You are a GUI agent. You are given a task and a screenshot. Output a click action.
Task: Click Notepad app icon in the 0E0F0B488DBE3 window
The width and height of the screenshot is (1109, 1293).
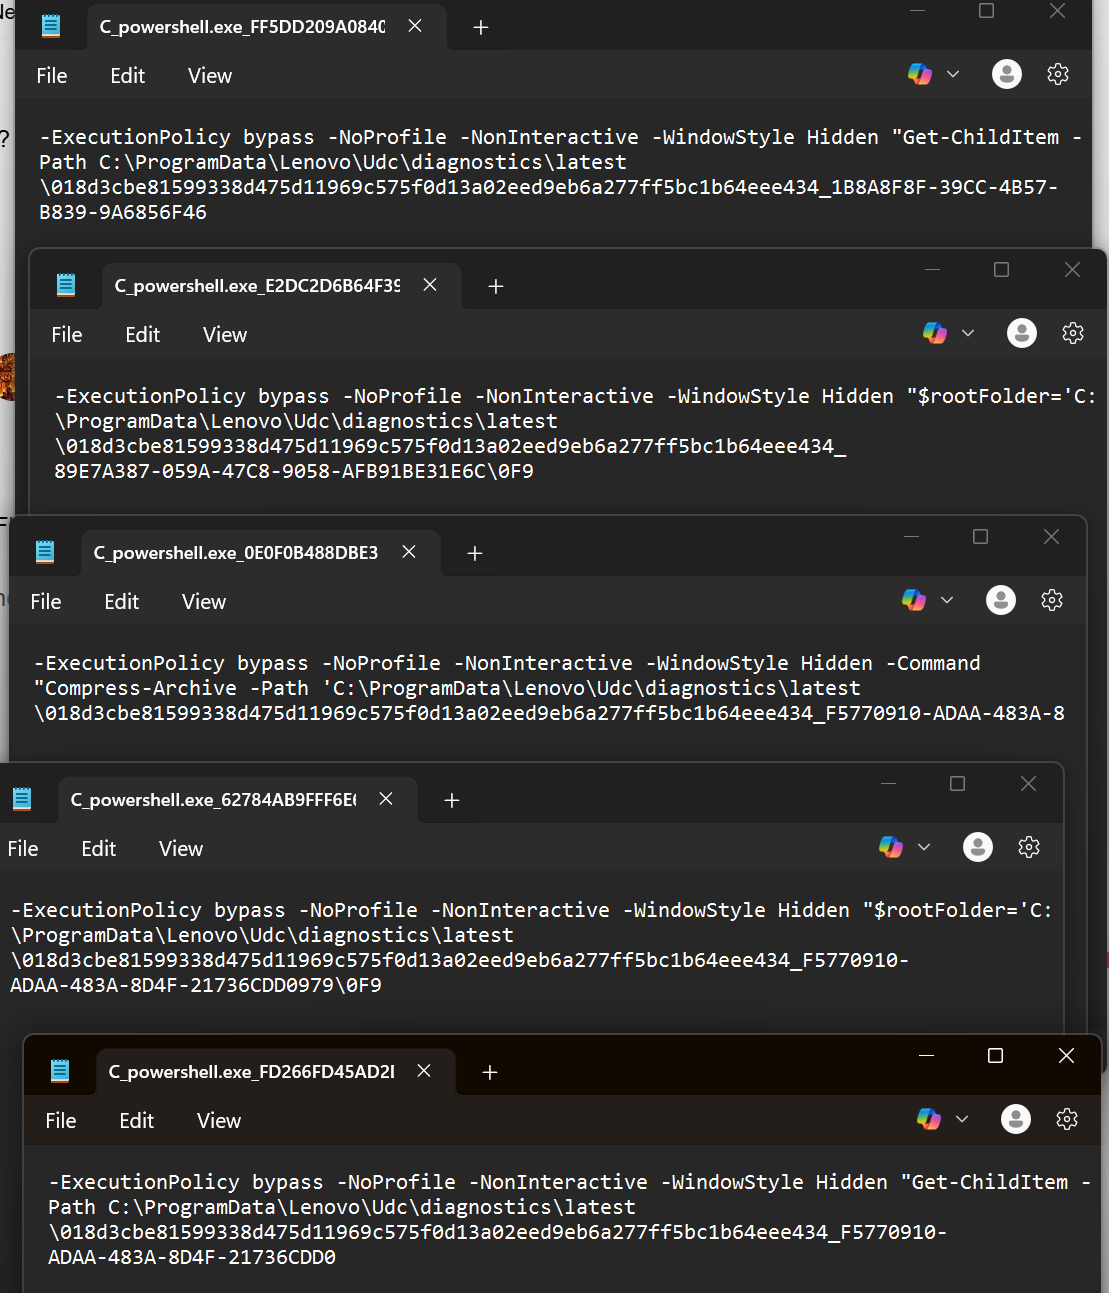tap(45, 552)
